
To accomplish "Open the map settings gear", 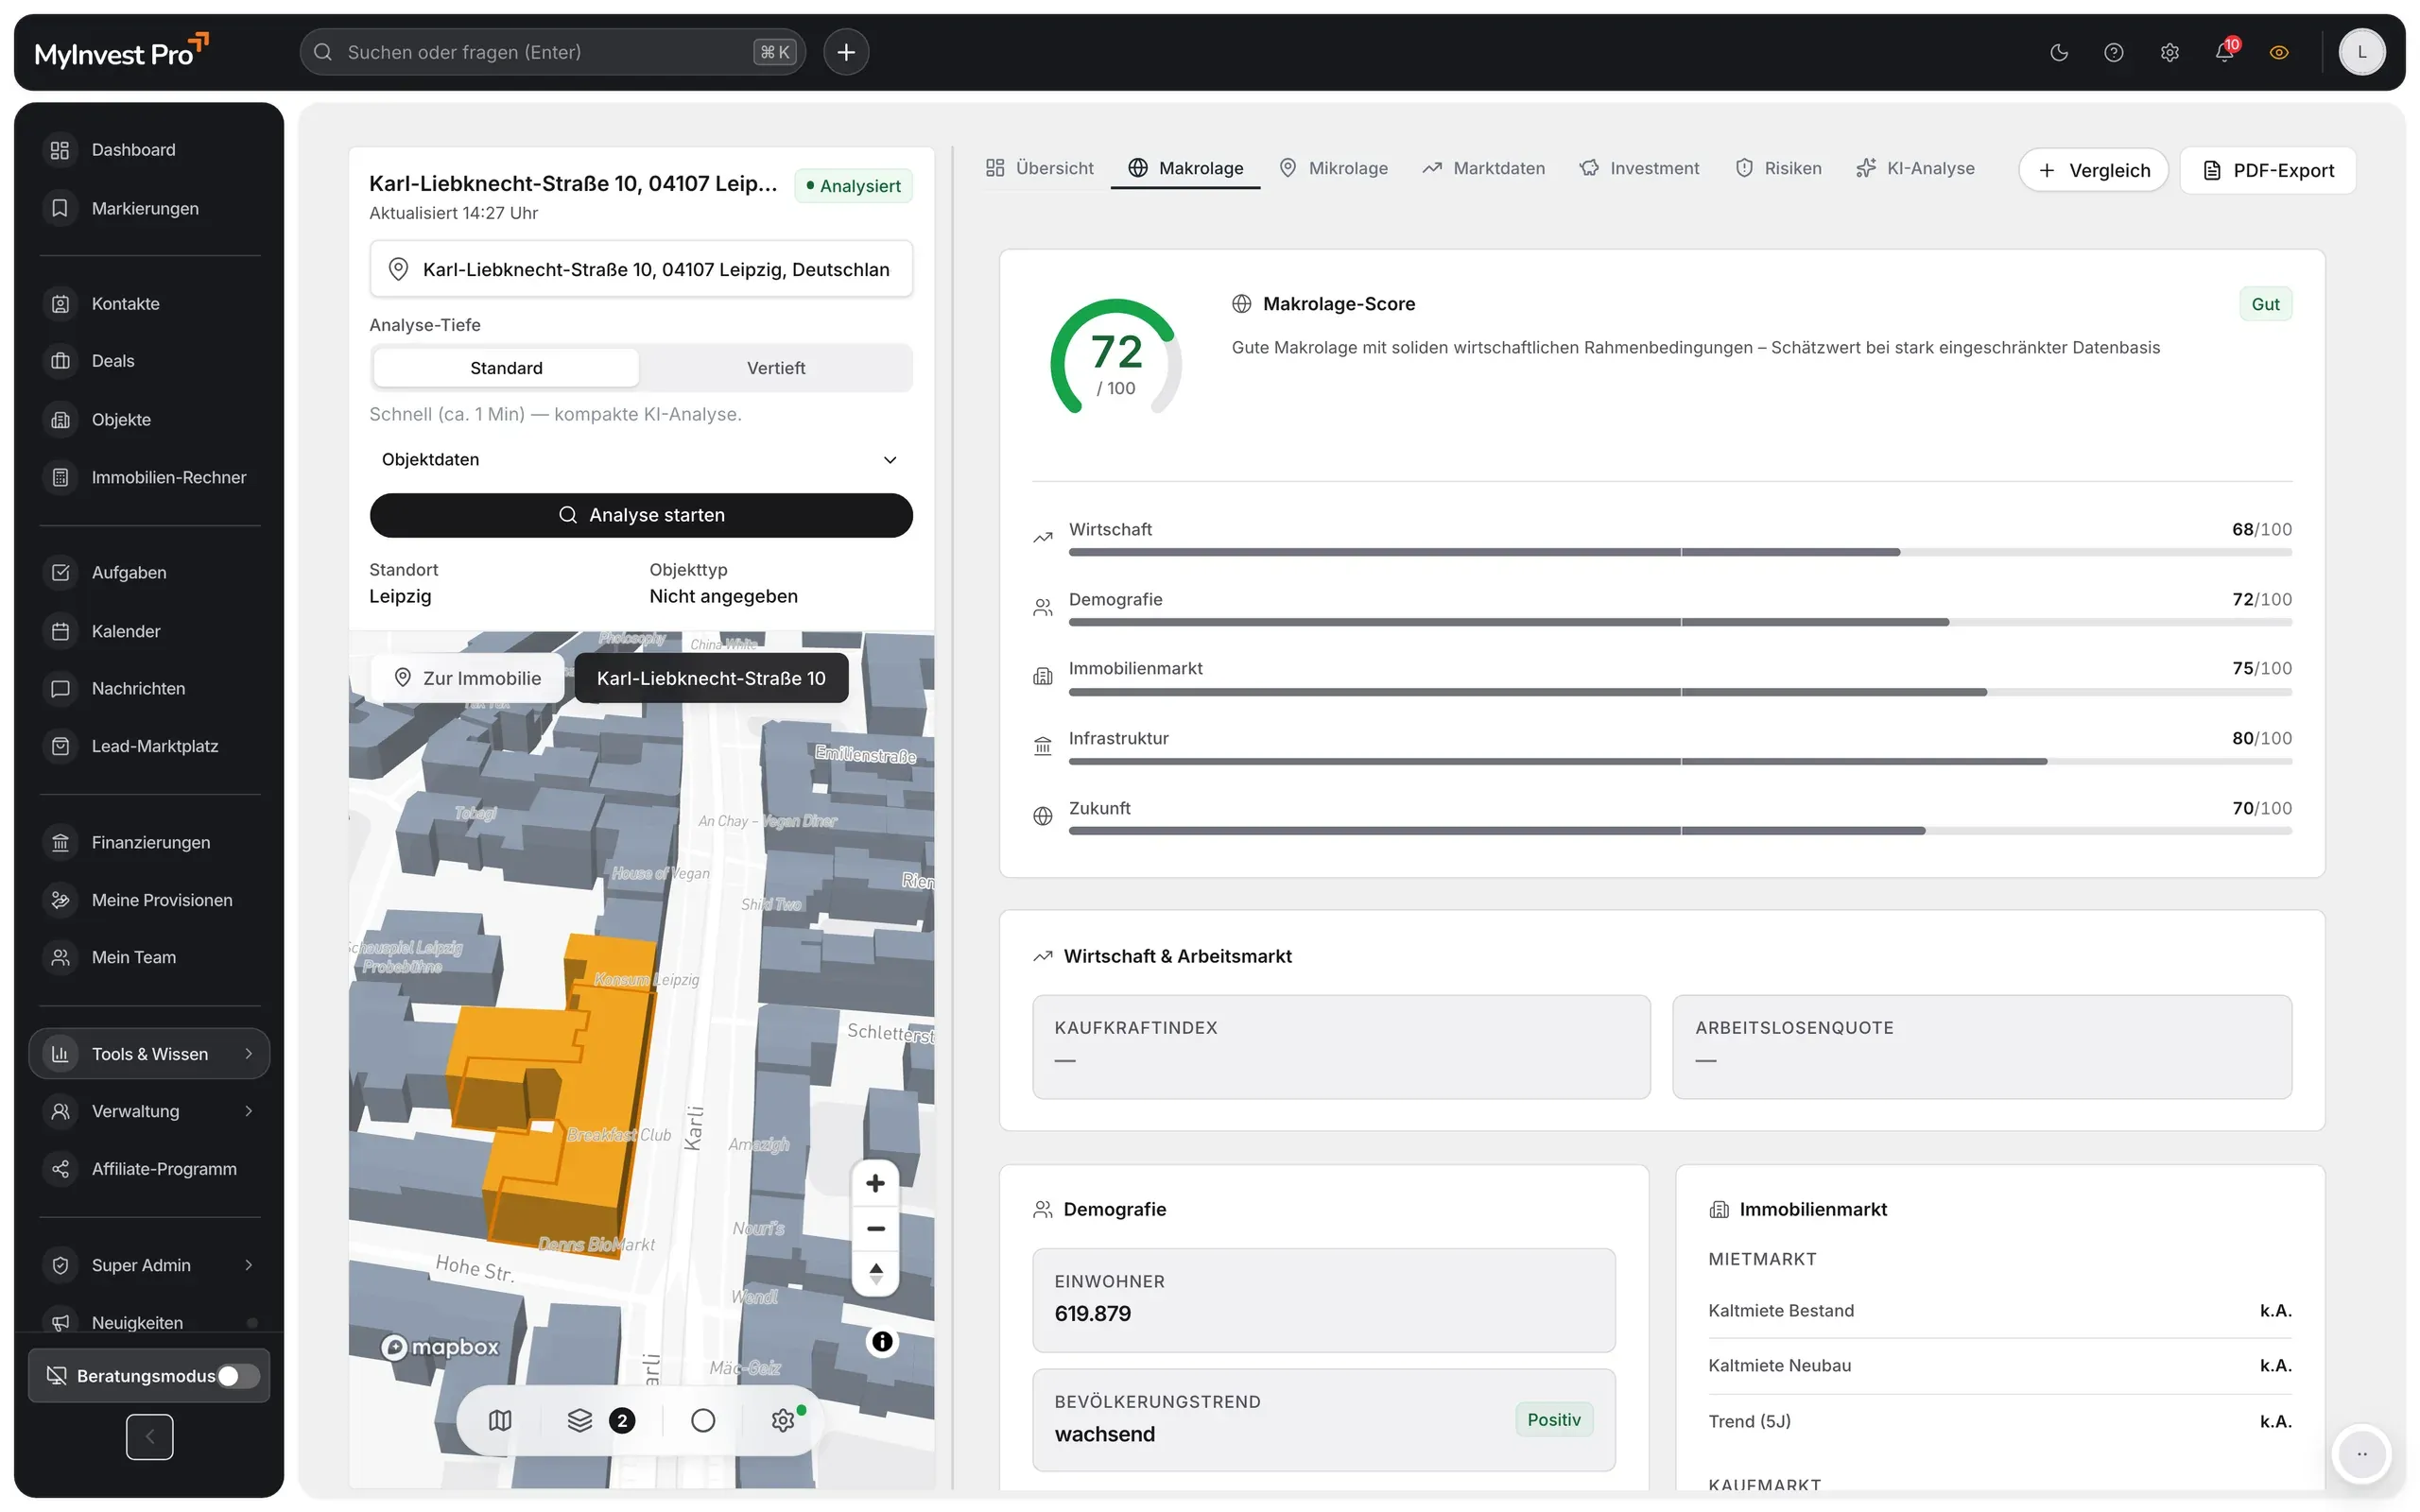I will [x=784, y=1420].
